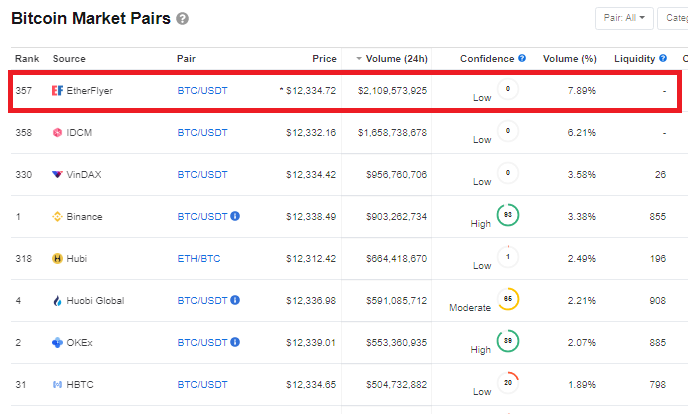Open the Pair: All dropdown
Image resolution: width=688 pixels, height=414 pixels.
coord(624,18)
